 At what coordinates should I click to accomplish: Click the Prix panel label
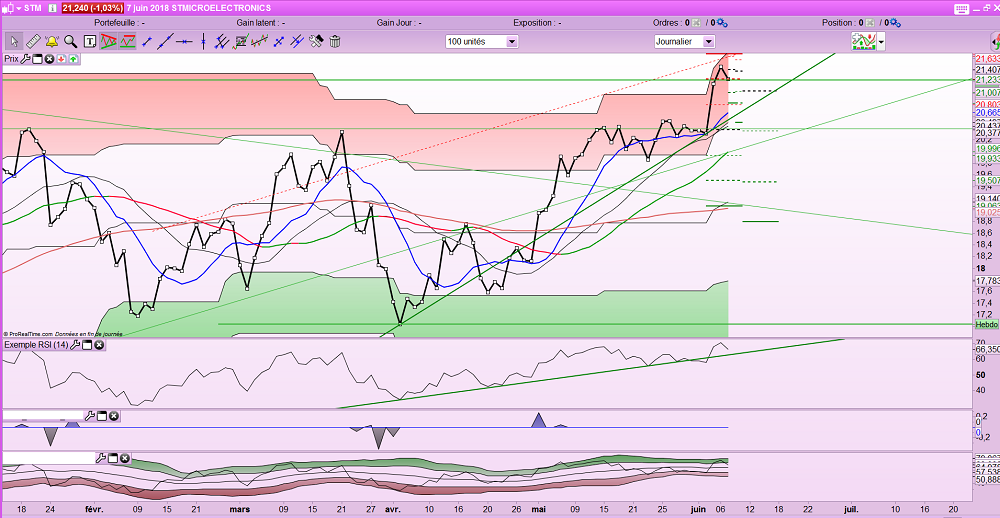(x=11, y=59)
